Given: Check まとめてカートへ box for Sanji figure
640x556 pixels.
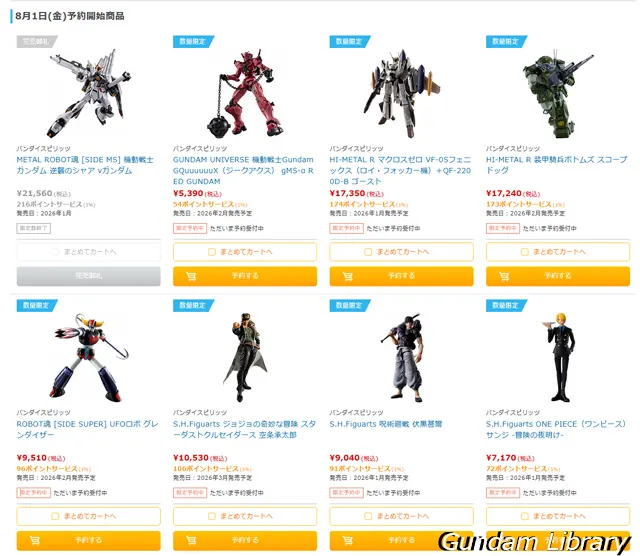Looking at the screenshot, I should point(524,516).
